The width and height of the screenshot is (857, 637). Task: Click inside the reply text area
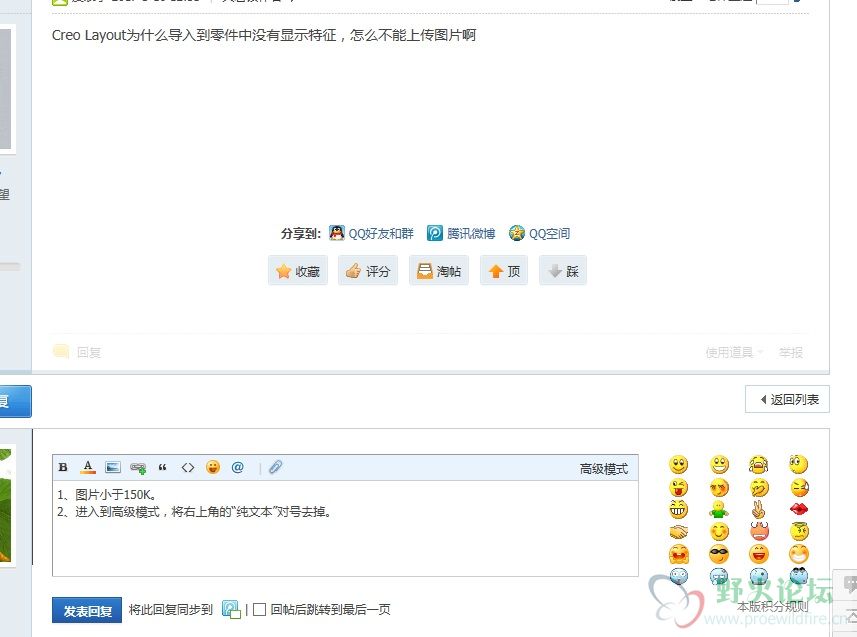coord(345,528)
